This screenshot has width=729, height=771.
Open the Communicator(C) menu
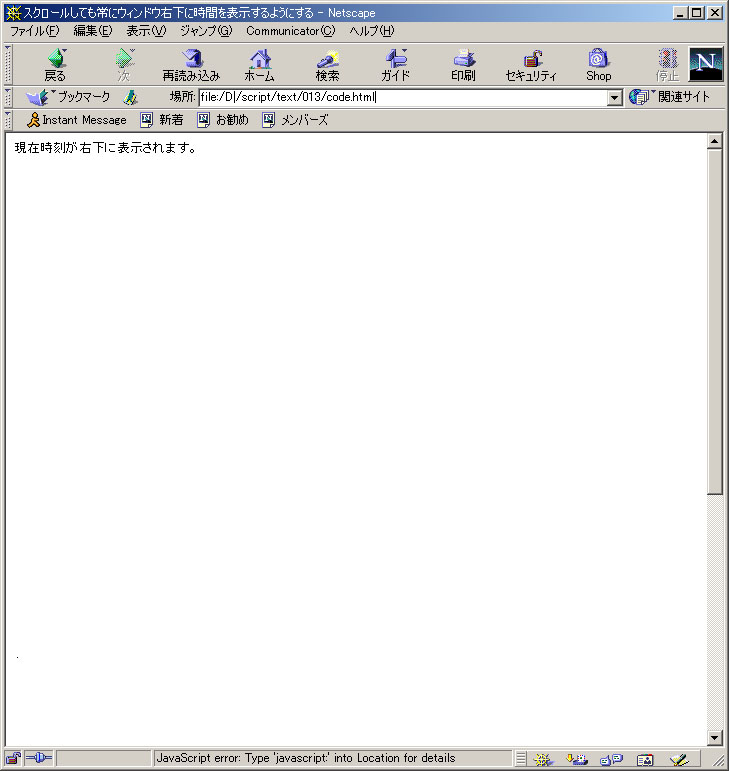291,31
